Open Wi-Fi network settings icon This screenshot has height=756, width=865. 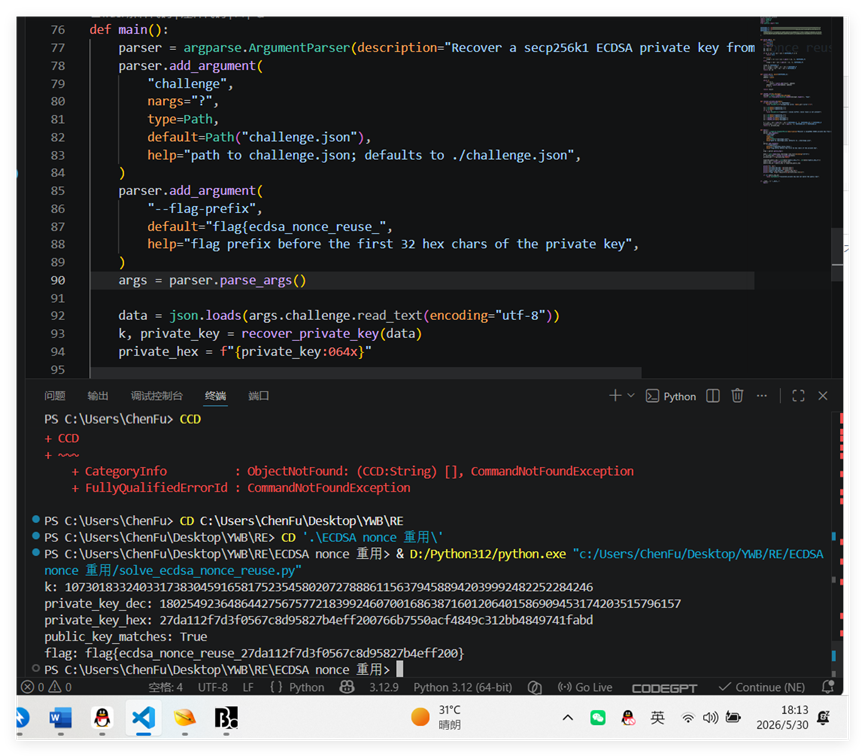coord(688,718)
